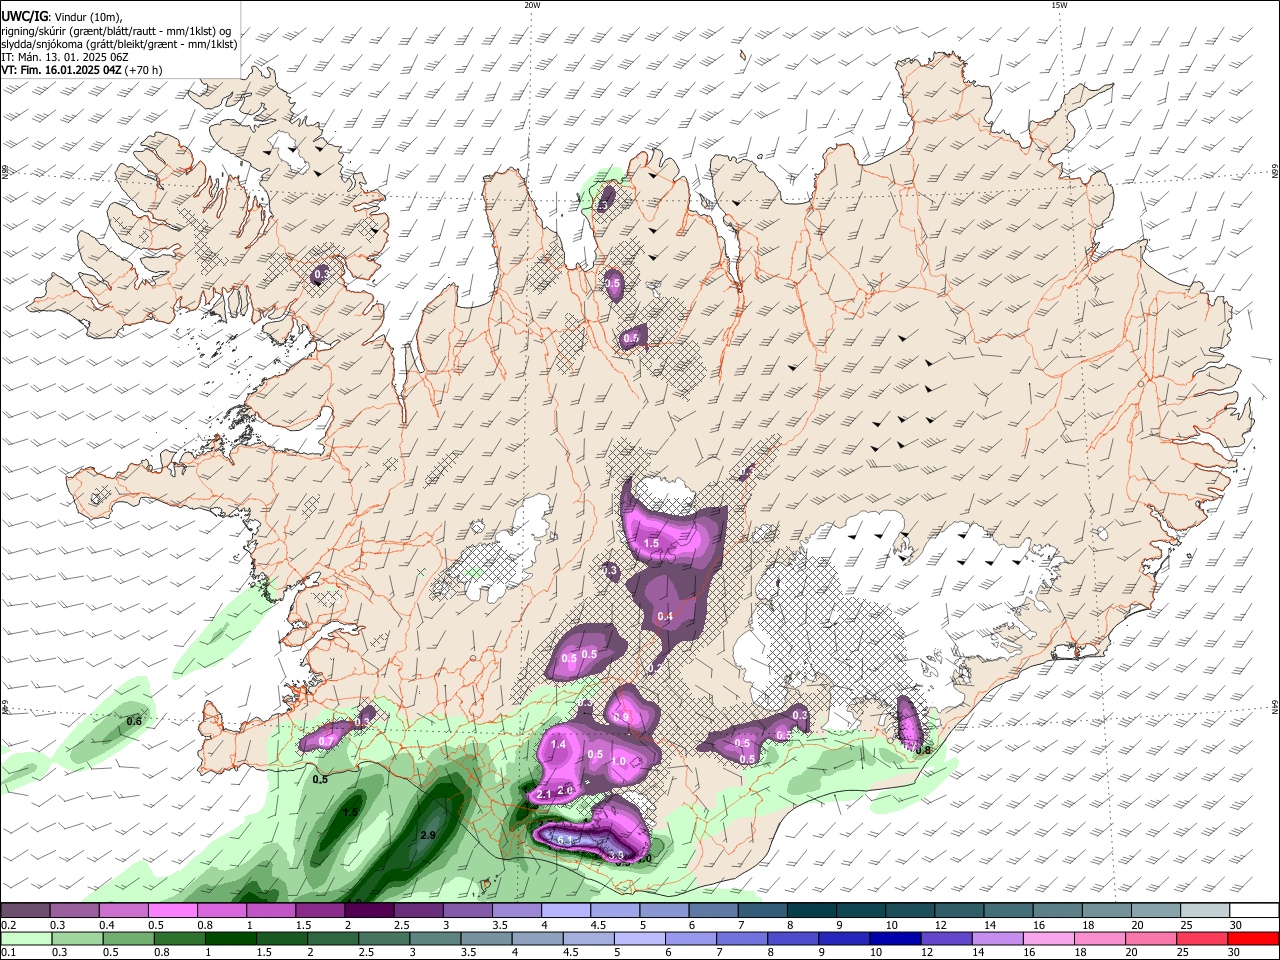Click the '1.4' snow value in the pink area
The height and width of the screenshot is (960, 1280).
tap(559, 745)
